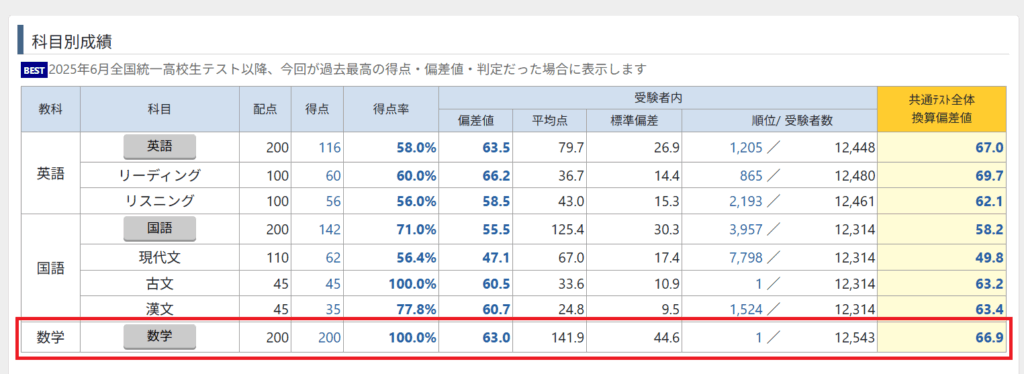Select the 科目 column header
Image resolution: width=1024 pixels, height=374 pixels.
pyautogui.click(x=160, y=110)
